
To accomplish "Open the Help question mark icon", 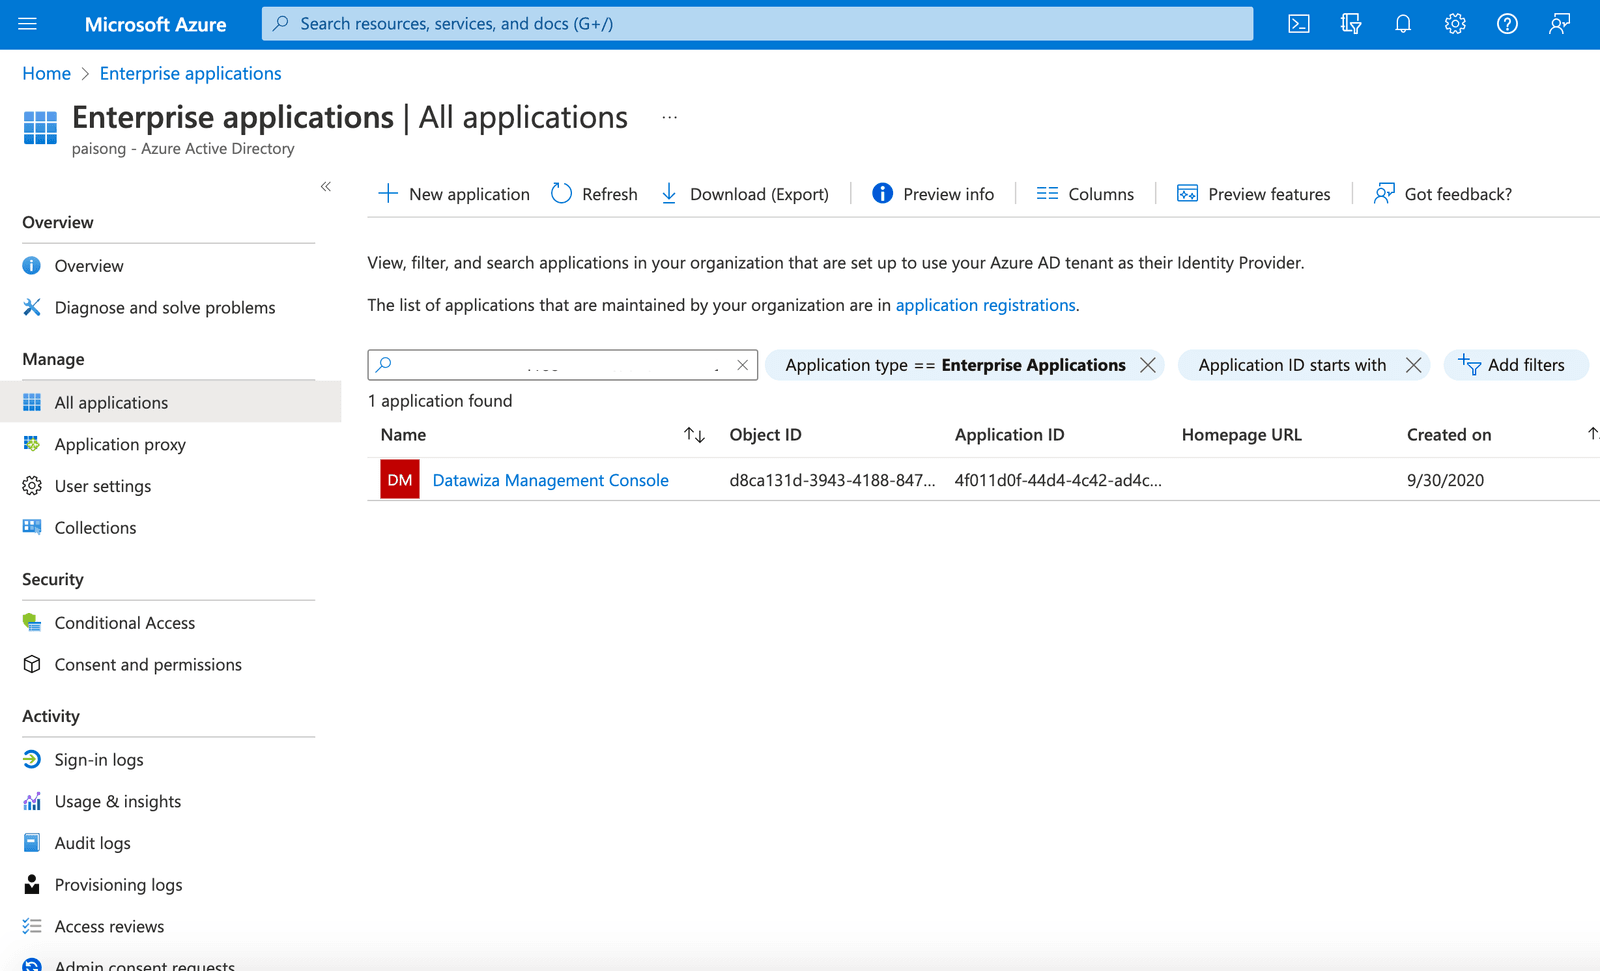I will [1507, 24].
